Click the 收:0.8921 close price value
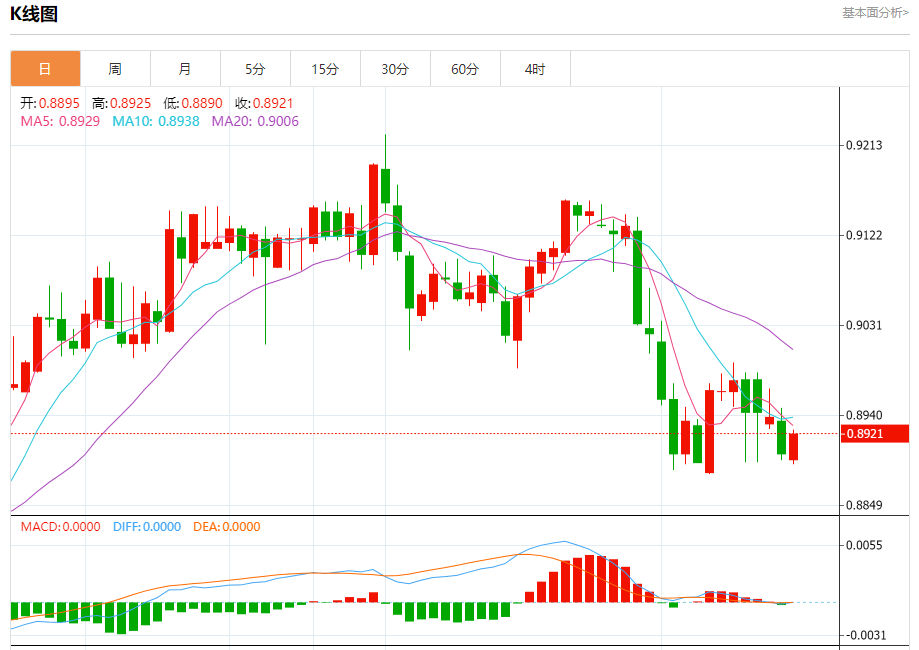The height and width of the screenshot is (650, 919). click(x=264, y=103)
